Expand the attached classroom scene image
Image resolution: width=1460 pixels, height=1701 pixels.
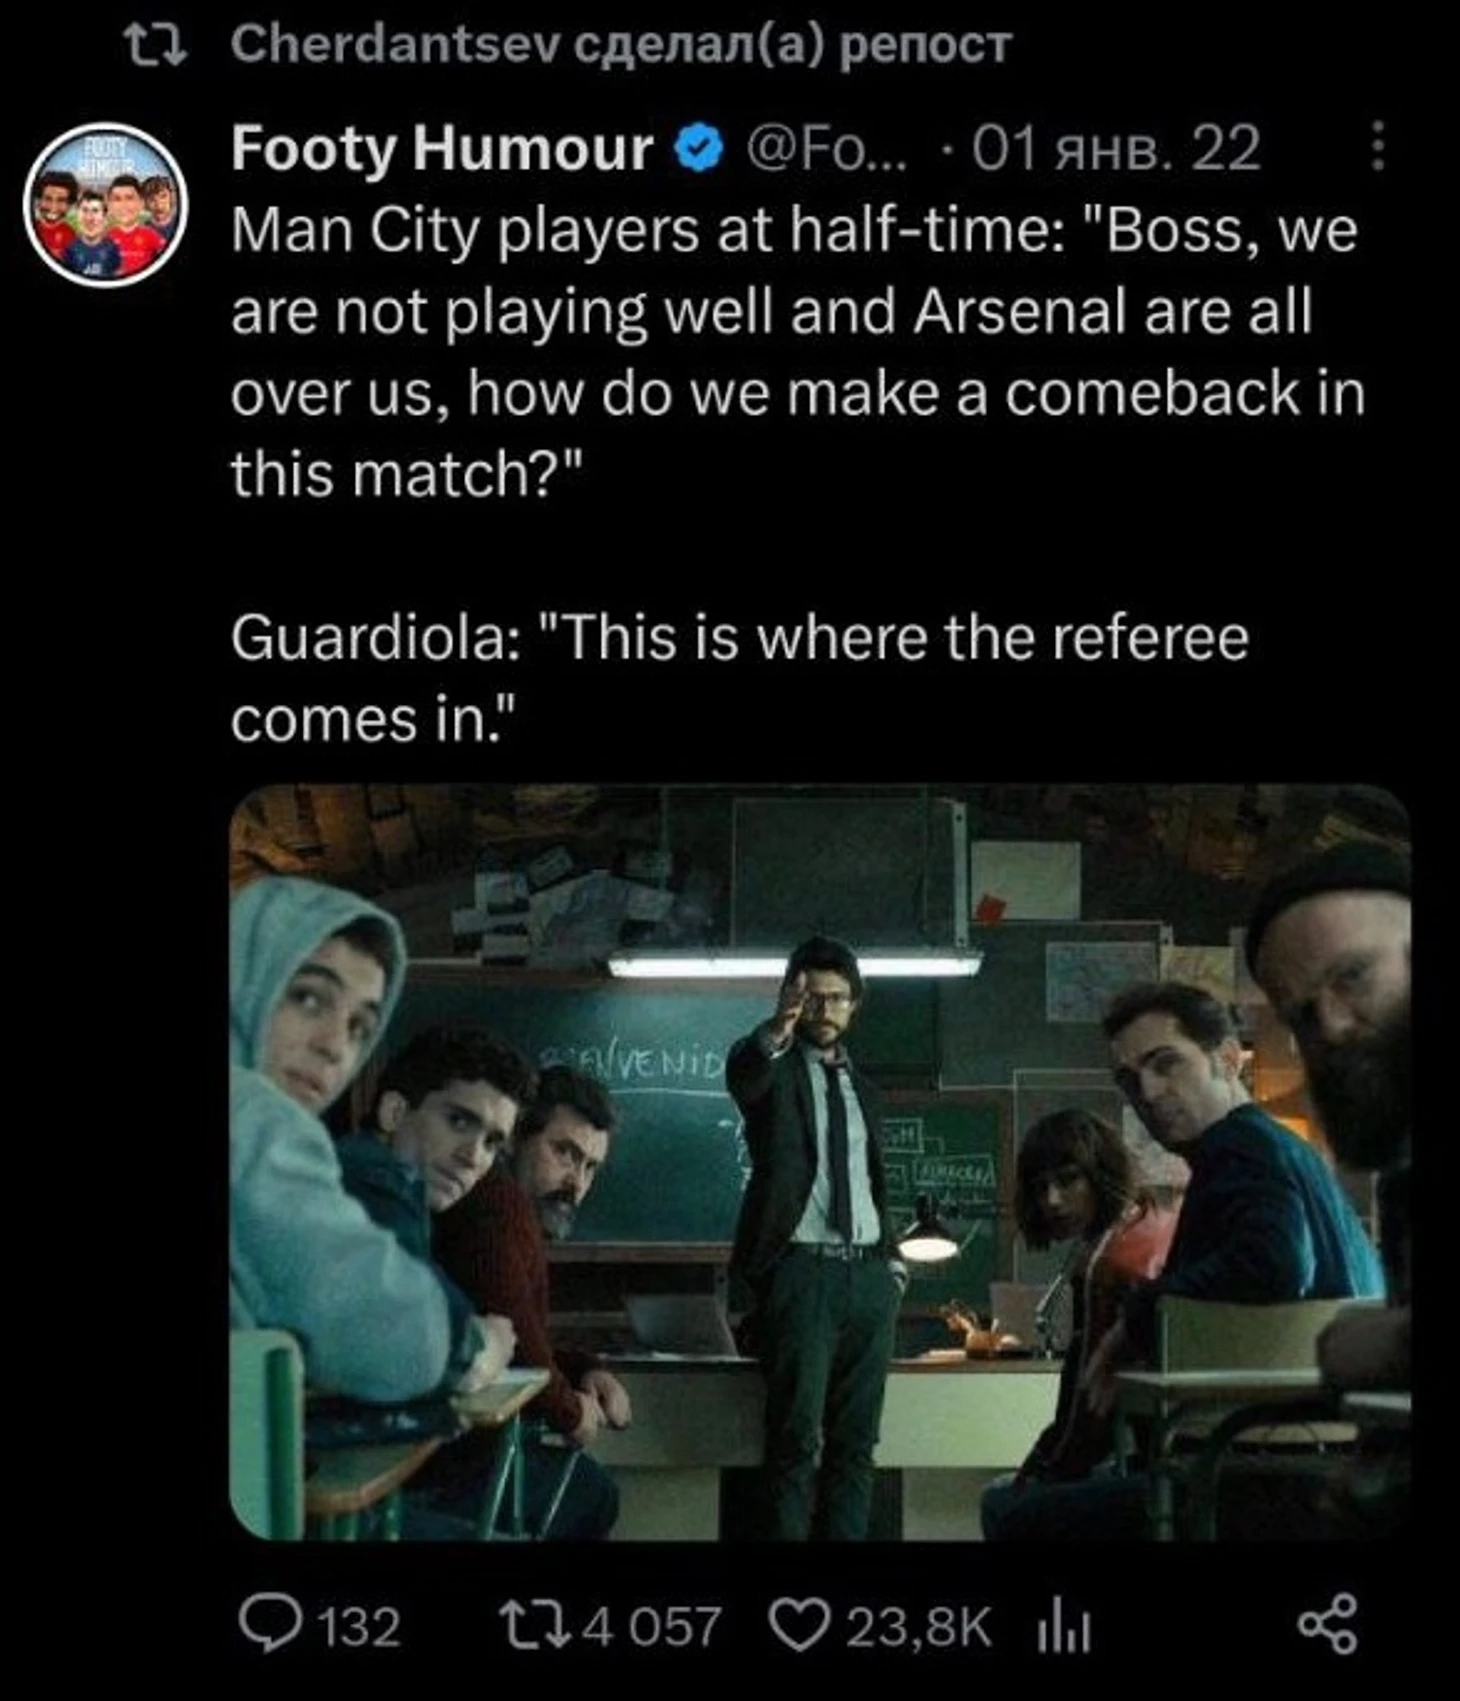pyautogui.click(x=820, y=1163)
